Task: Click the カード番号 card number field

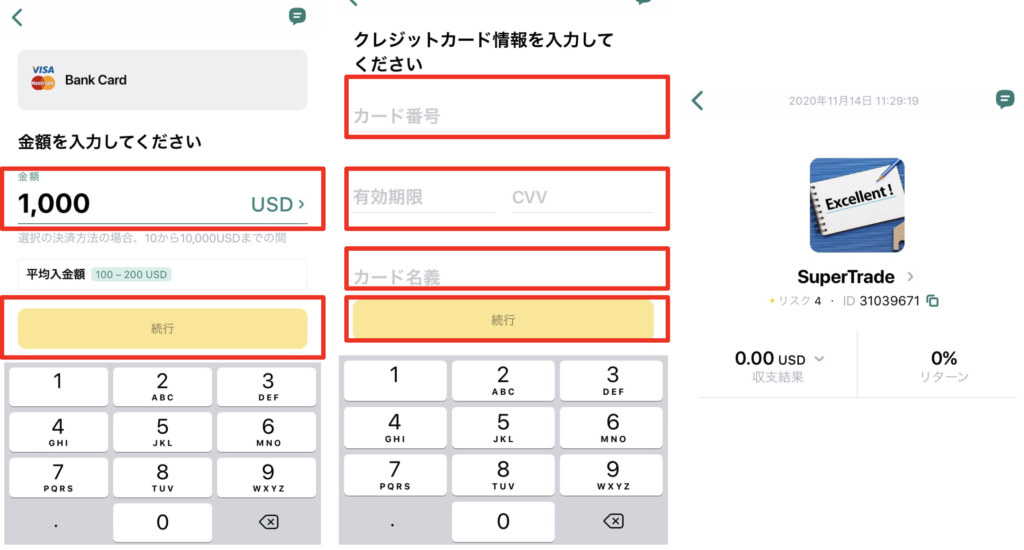Action: pyautogui.click(x=504, y=116)
